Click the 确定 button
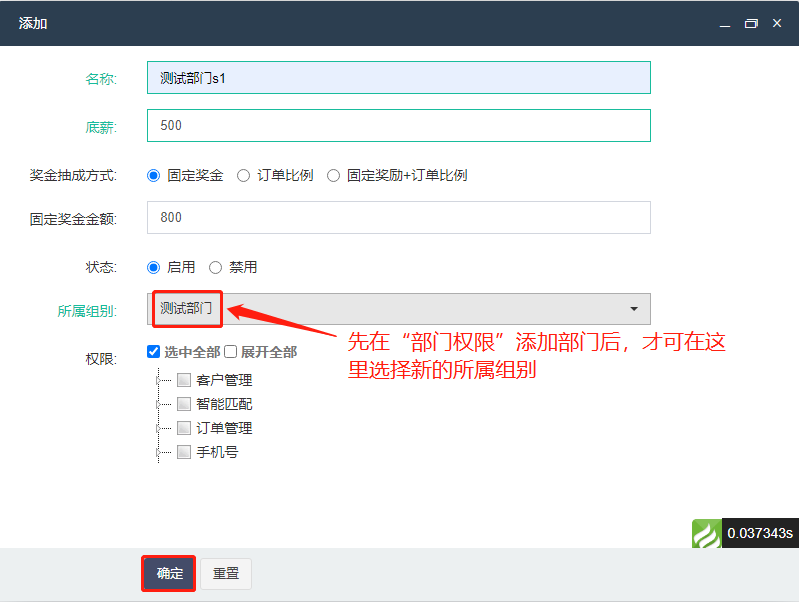This screenshot has height=602, width=799. [x=169, y=573]
